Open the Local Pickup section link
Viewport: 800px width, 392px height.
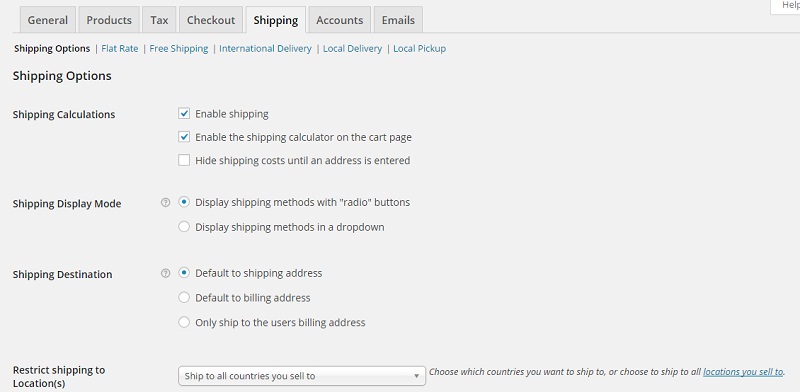pos(419,48)
